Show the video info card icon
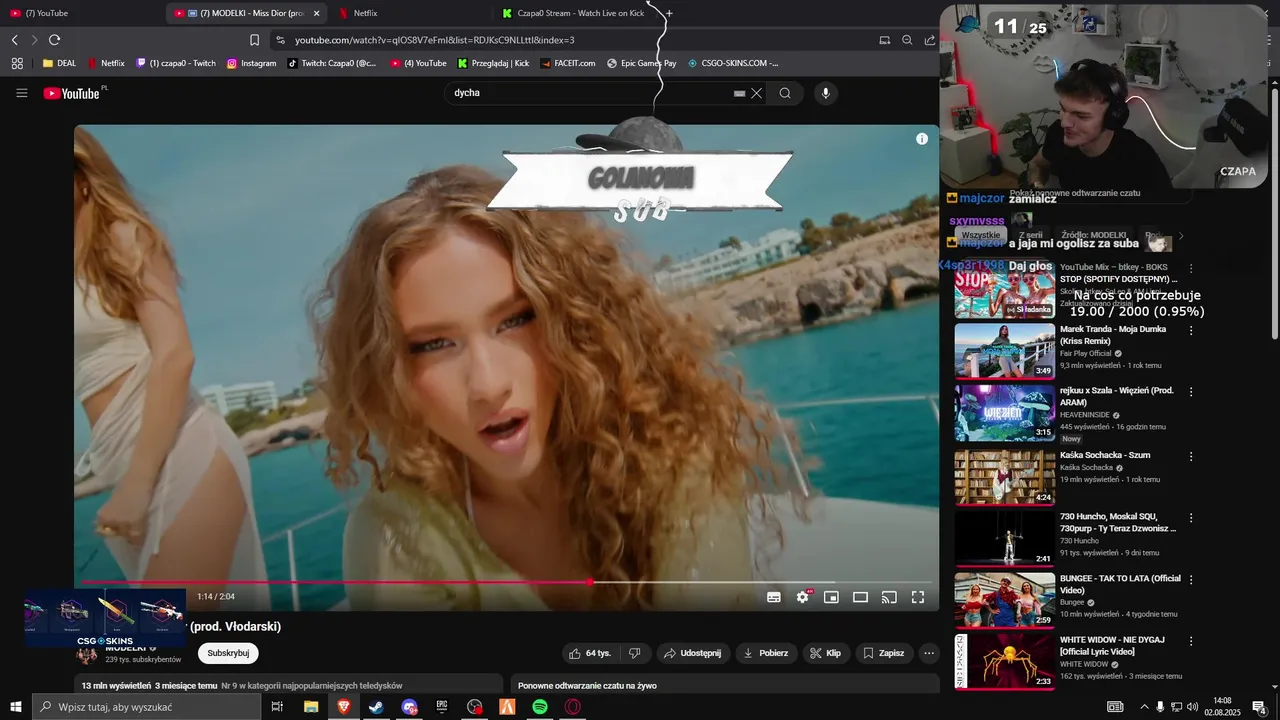 point(922,139)
